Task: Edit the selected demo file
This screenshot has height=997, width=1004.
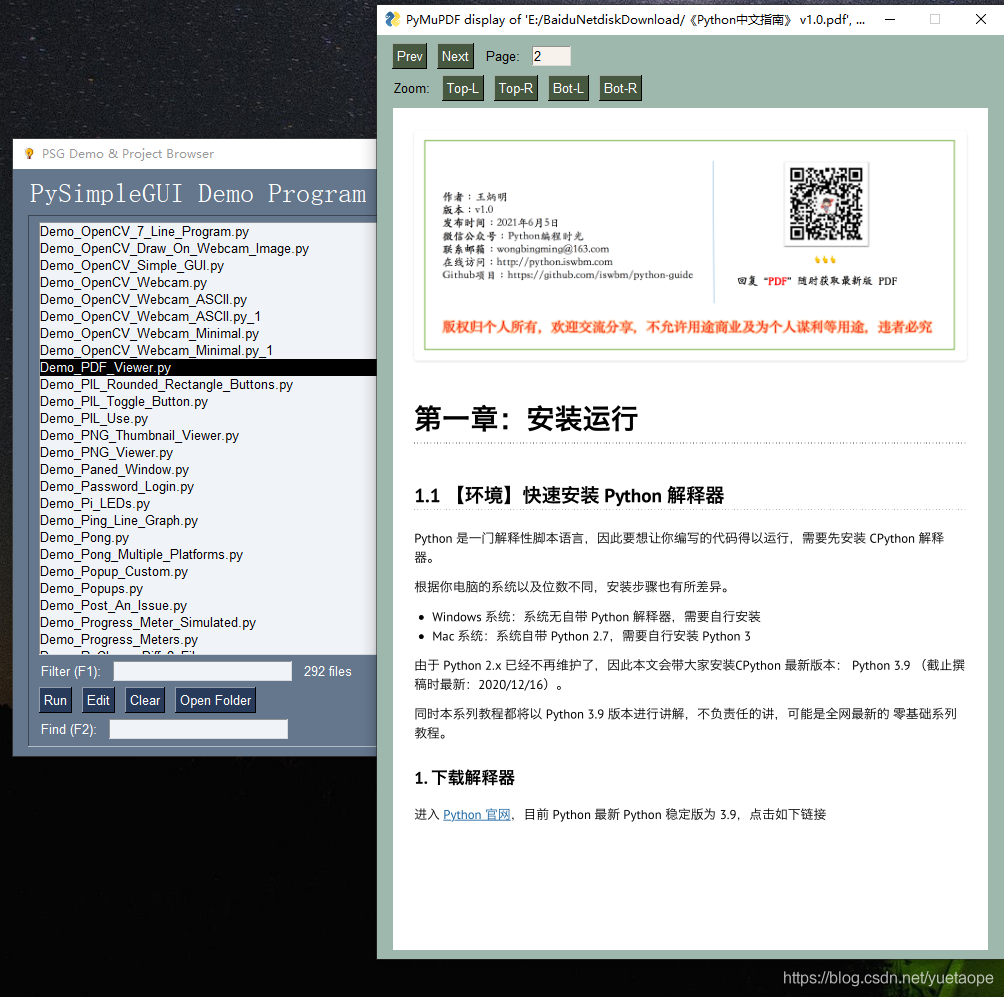Action: pos(98,701)
